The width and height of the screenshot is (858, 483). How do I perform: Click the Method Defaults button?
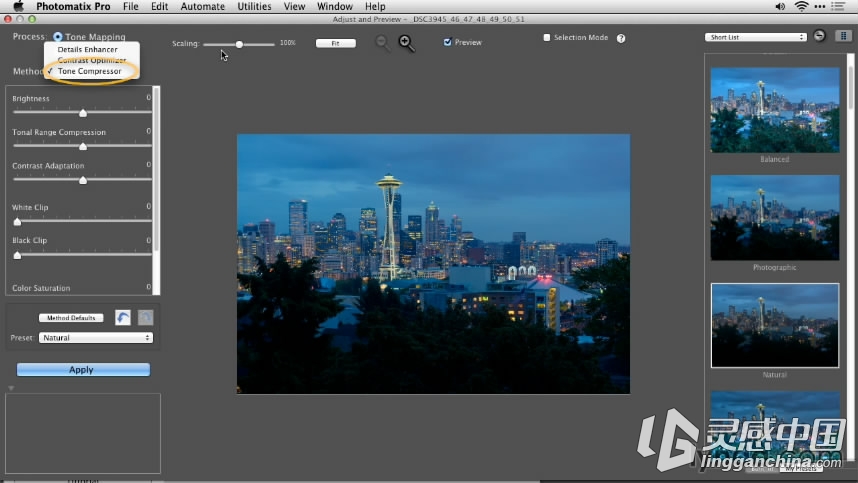71,318
